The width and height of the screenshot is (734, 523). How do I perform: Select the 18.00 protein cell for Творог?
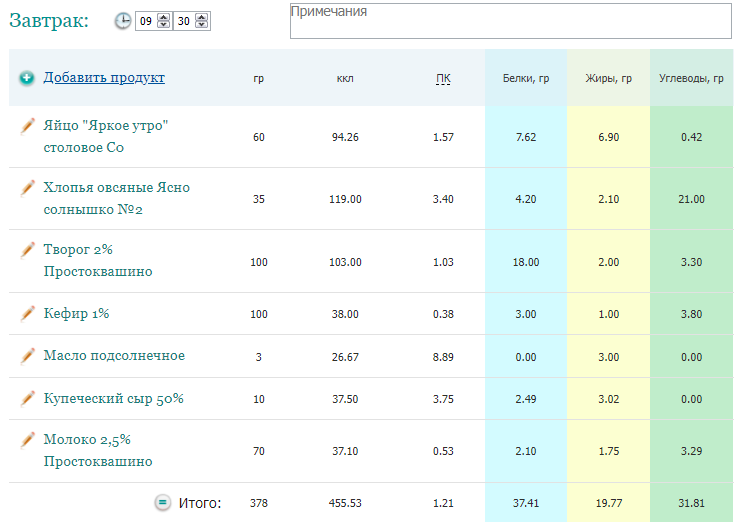pos(526,262)
